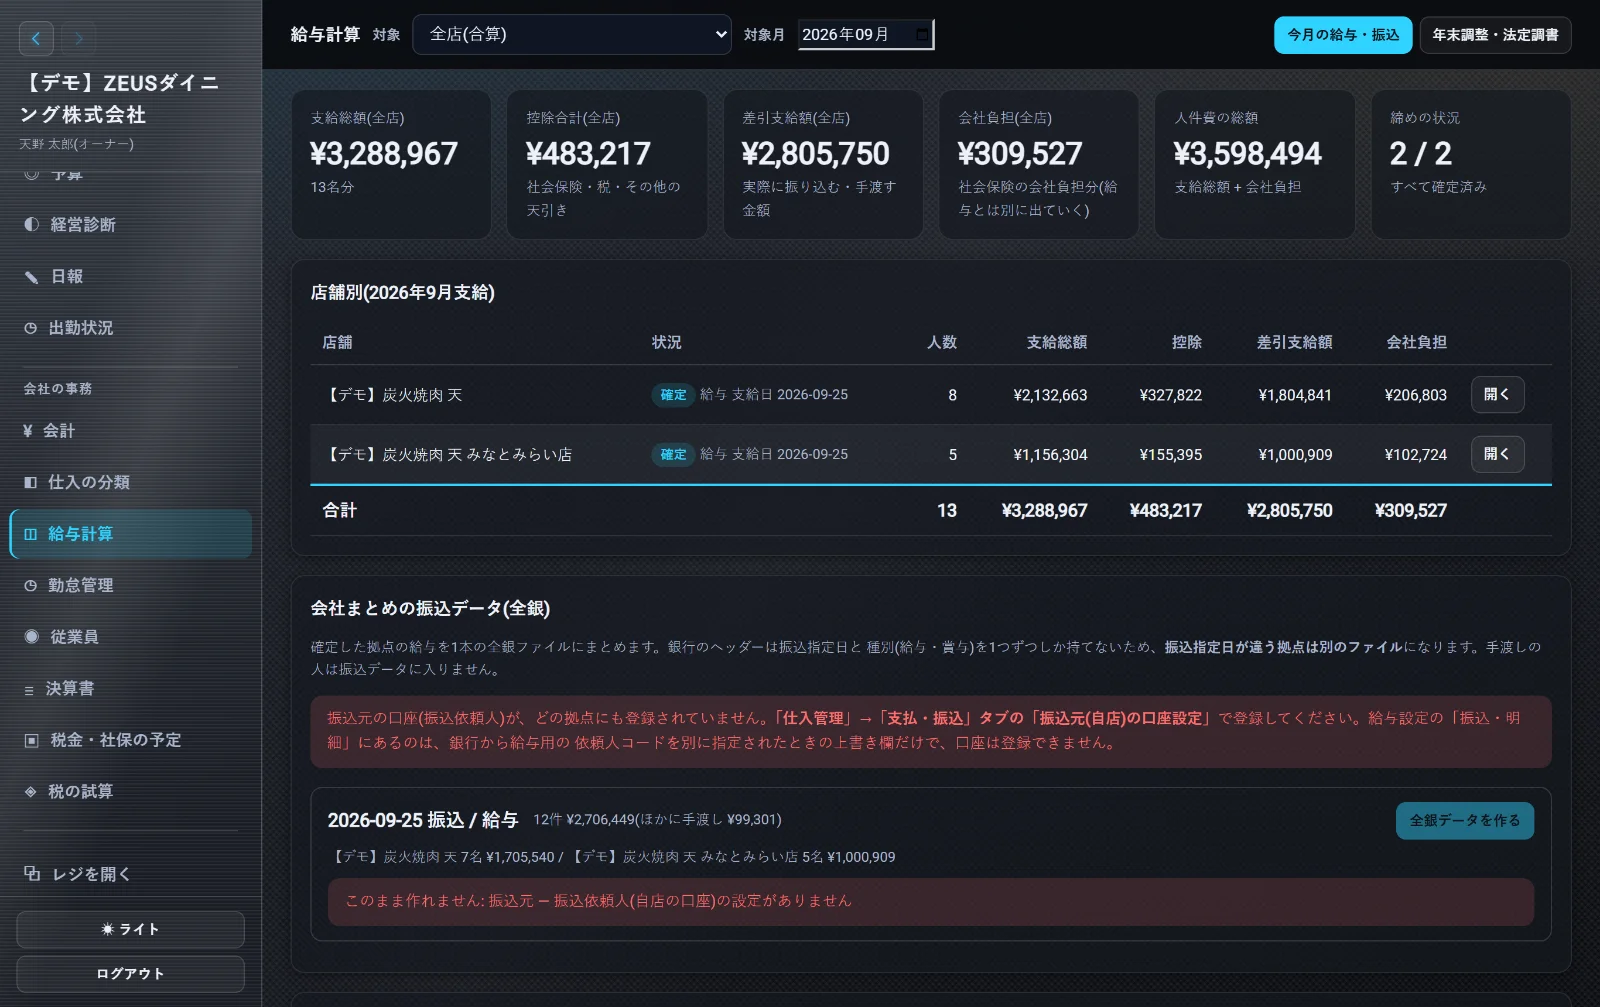This screenshot has width=1600, height=1007.
Task: Click the 支給総額(全店) ¥3,288,967 card
Action: pos(391,164)
